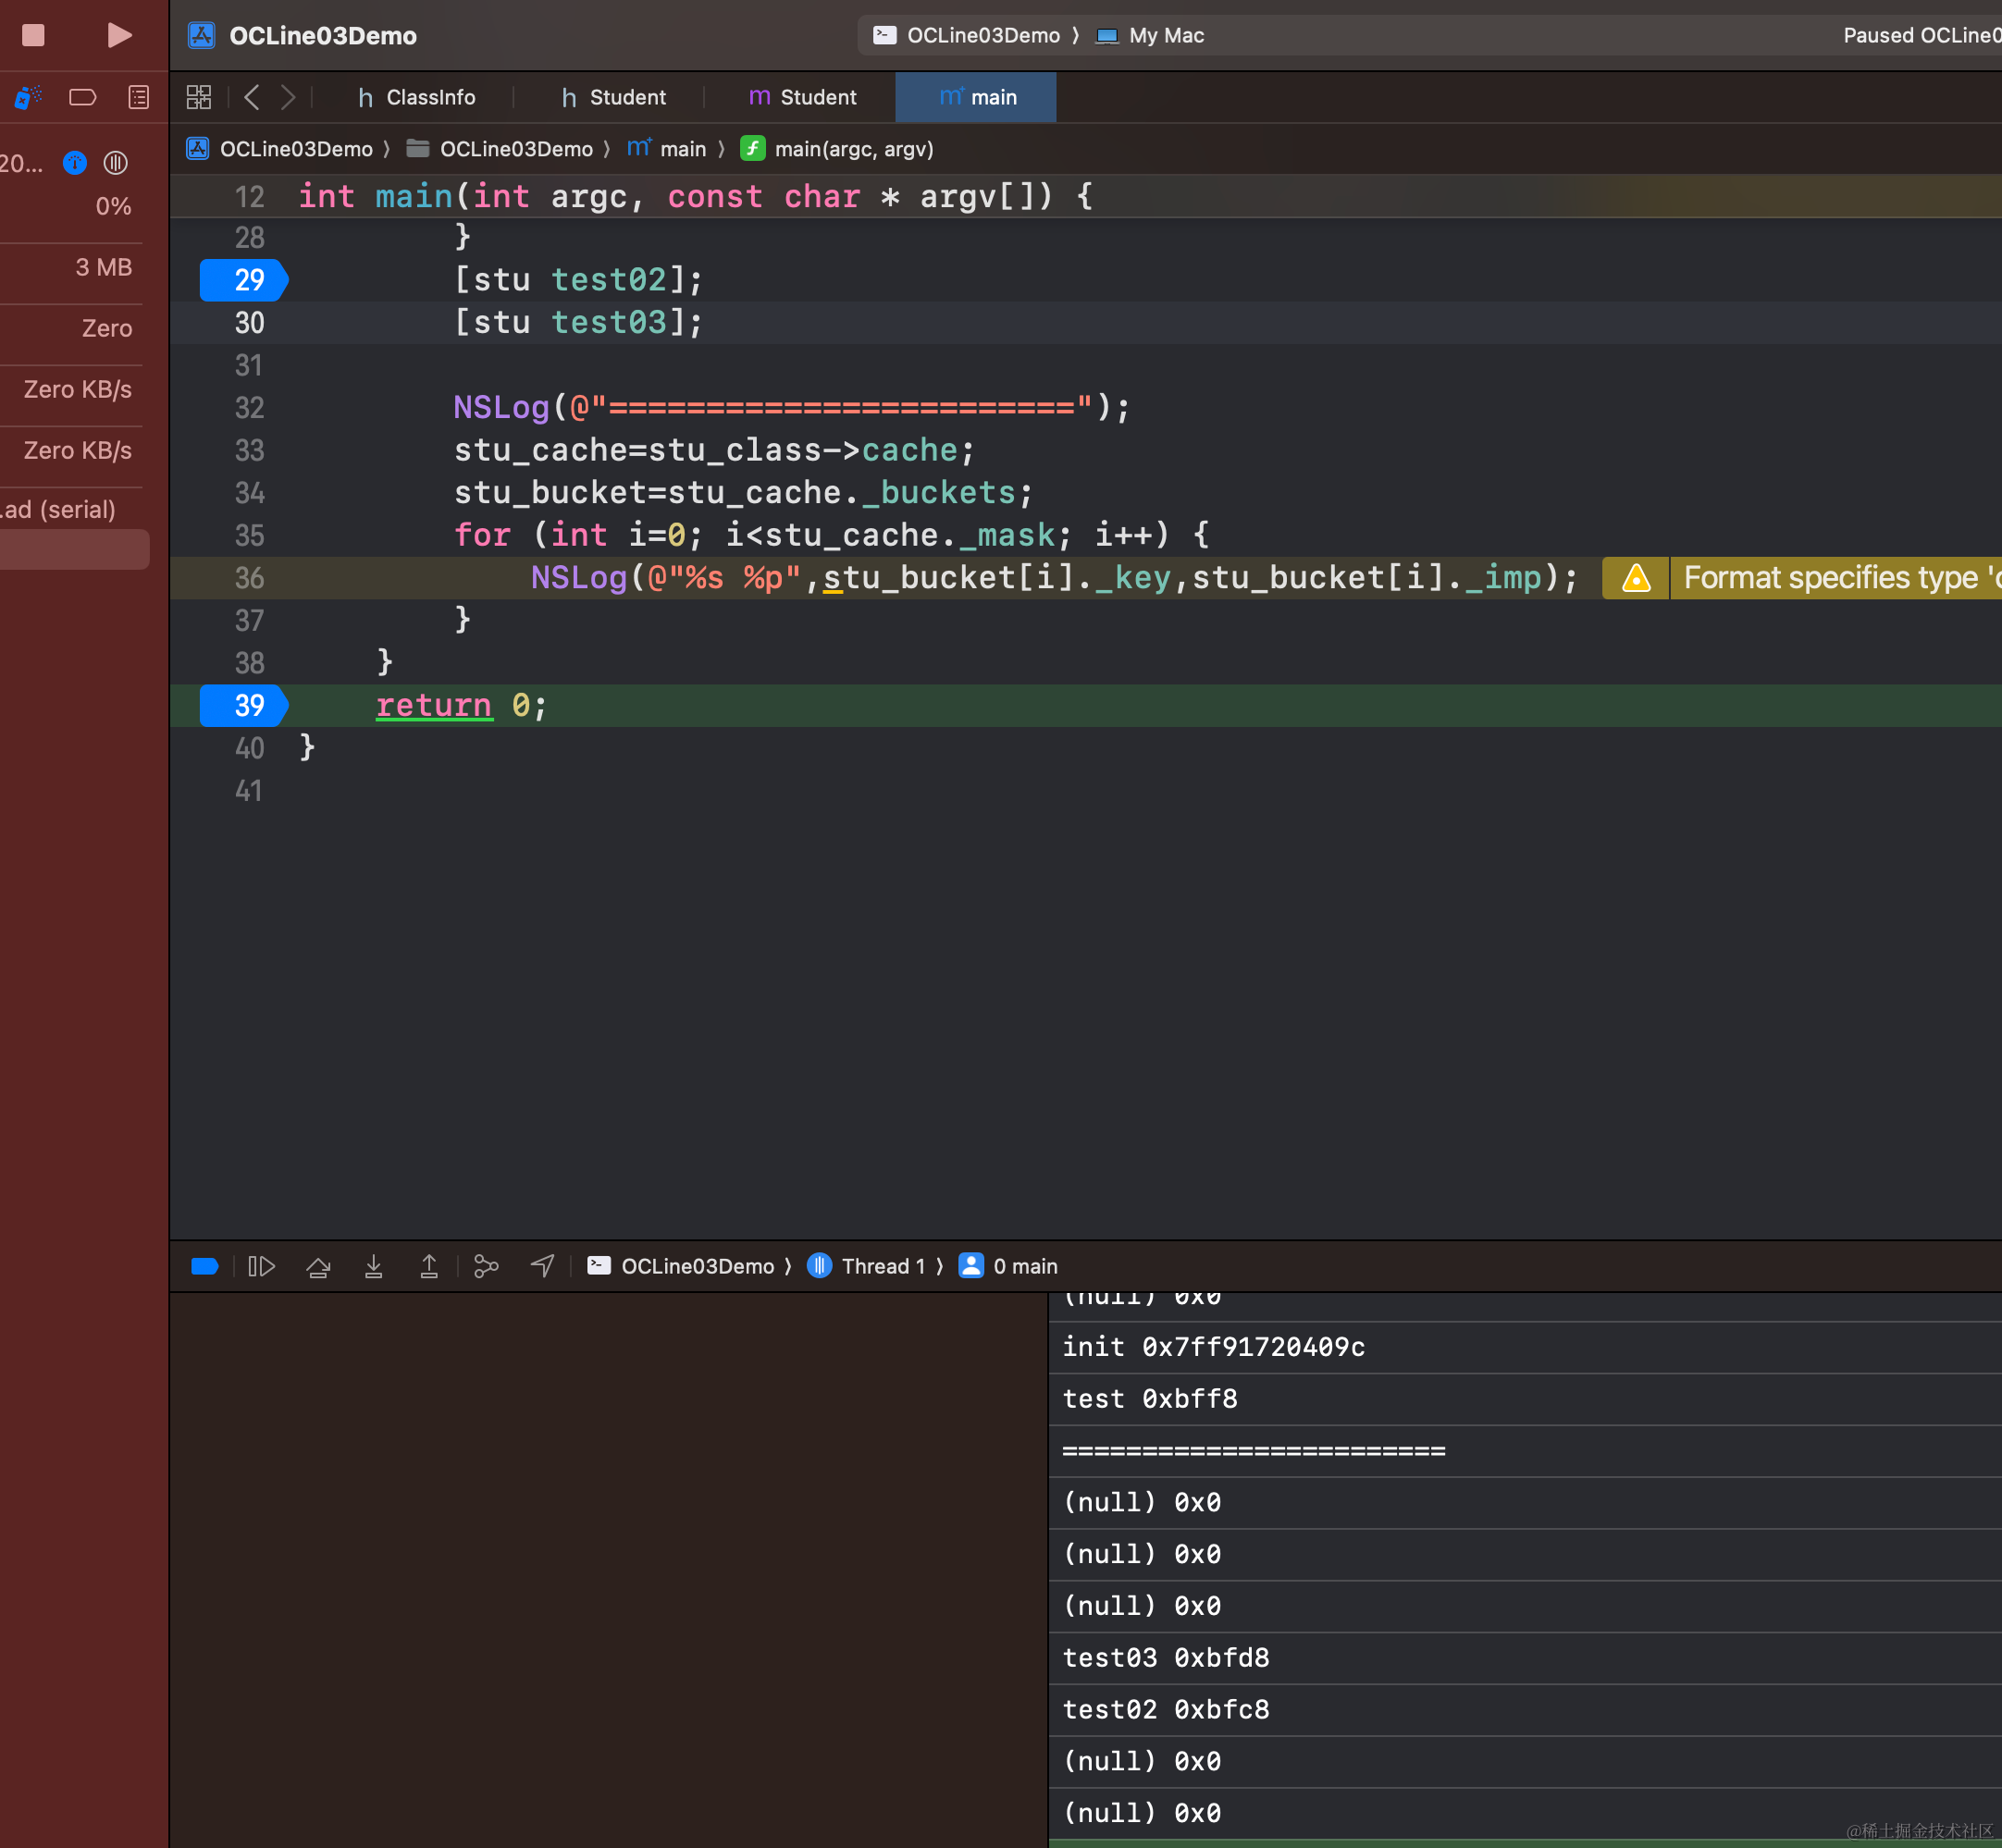Click the Step Over debug icon
The width and height of the screenshot is (2002, 1848).
(x=318, y=1266)
